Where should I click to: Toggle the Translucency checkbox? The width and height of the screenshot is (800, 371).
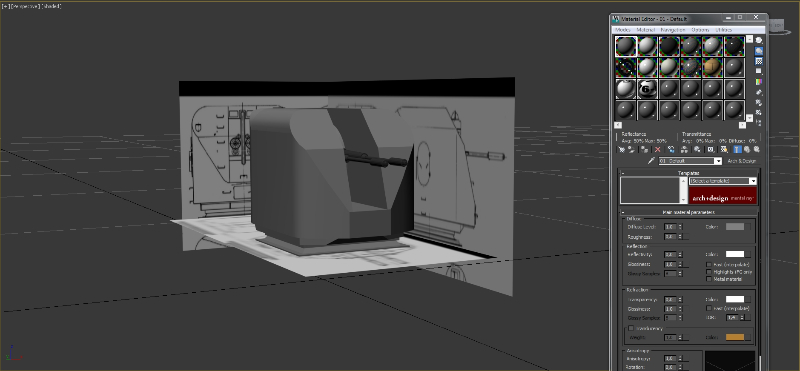point(631,328)
